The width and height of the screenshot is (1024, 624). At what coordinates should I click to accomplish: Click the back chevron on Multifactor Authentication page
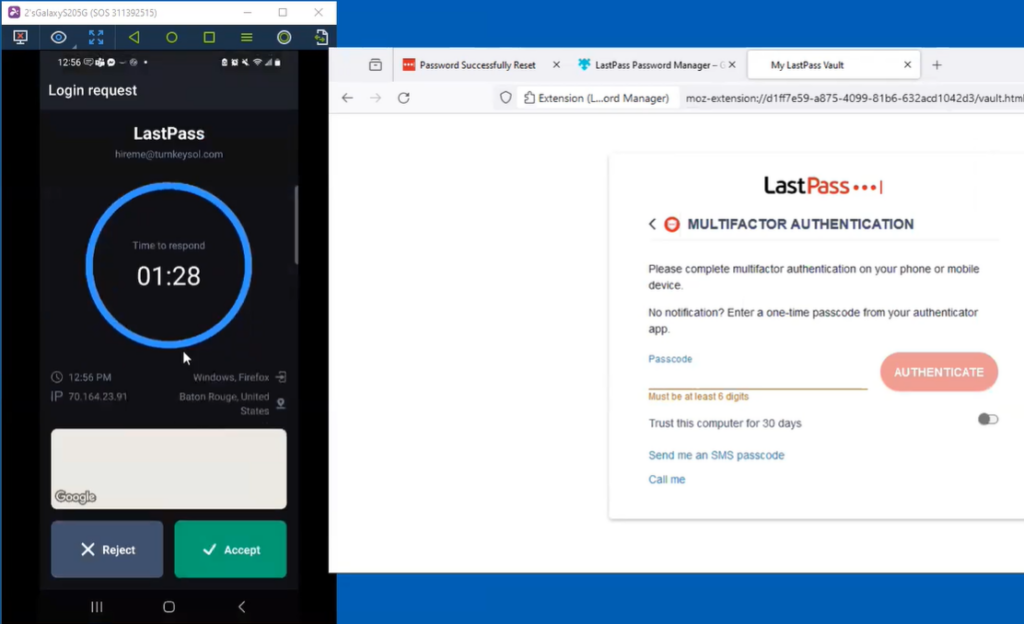click(652, 224)
